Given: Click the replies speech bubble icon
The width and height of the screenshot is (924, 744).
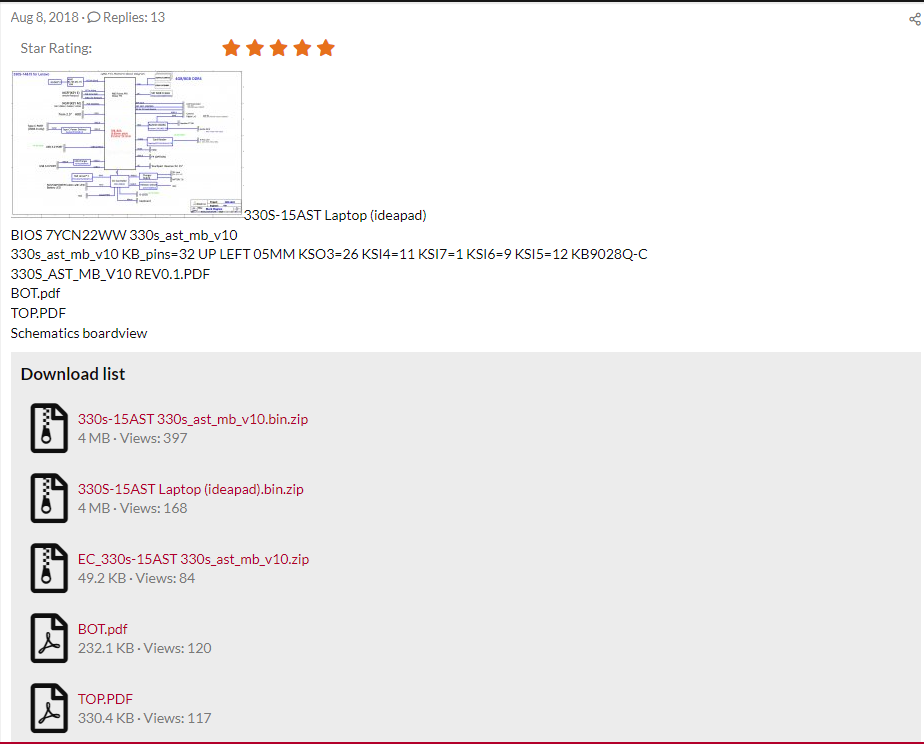Looking at the screenshot, I should coord(93,18).
